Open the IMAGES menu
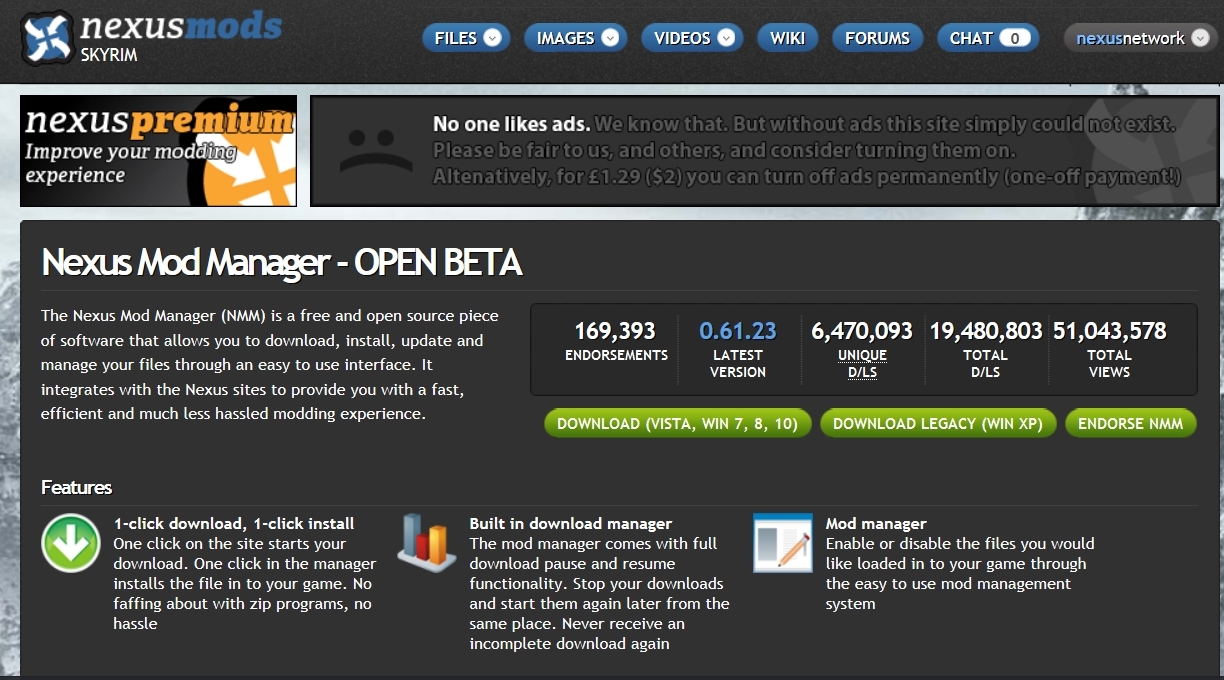Viewport: 1224px width, 680px height. click(576, 38)
